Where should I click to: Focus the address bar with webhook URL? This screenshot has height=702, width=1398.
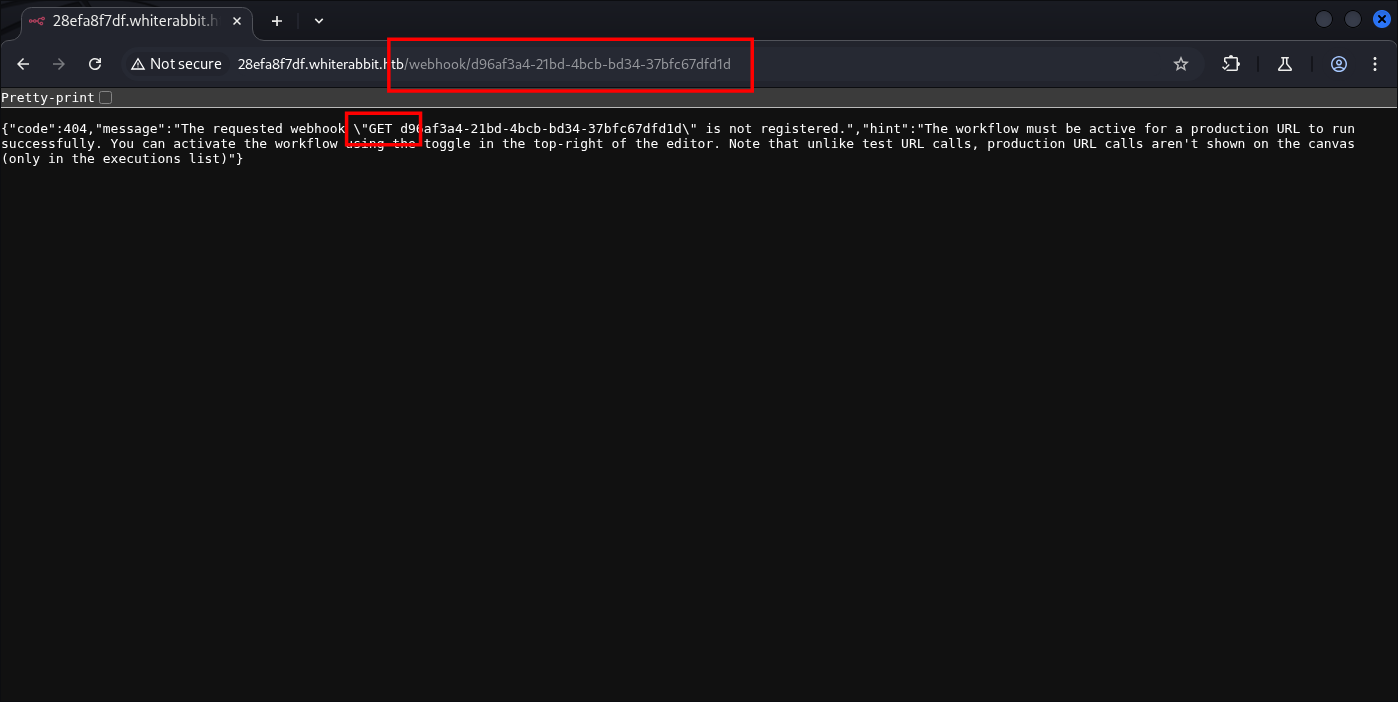[600, 64]
